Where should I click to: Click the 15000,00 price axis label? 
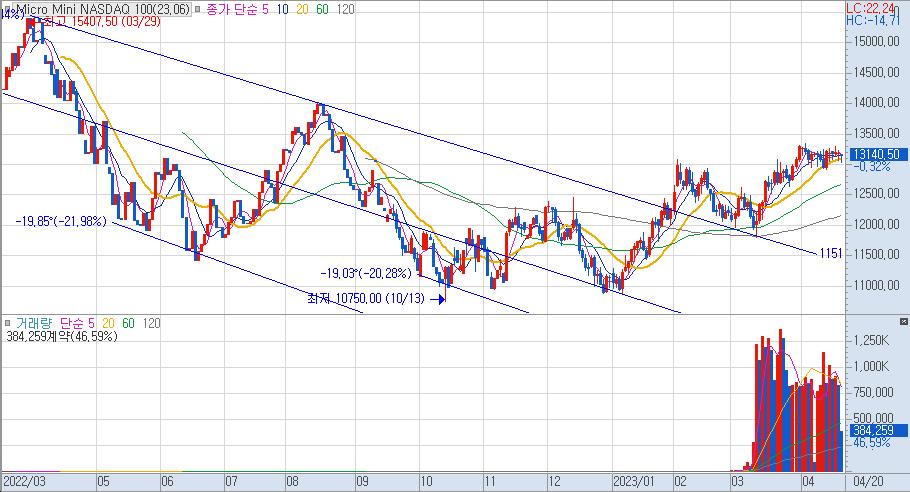[x=876, y=42]
